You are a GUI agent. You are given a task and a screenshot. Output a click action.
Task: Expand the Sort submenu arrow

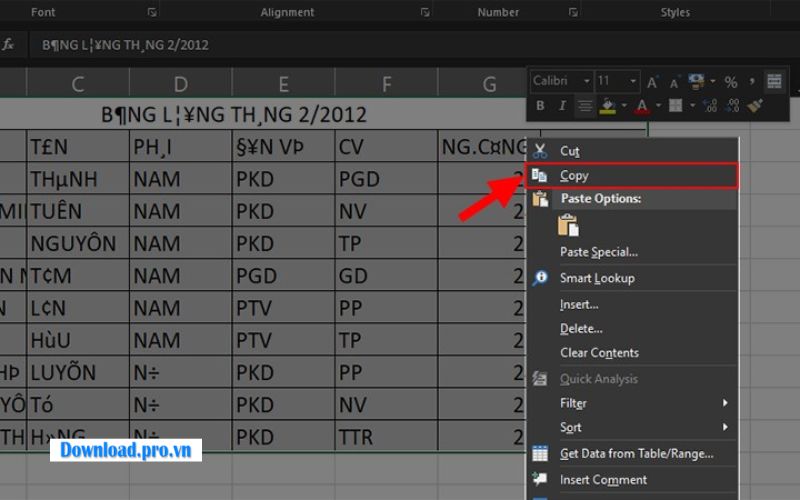click(725, 427)
